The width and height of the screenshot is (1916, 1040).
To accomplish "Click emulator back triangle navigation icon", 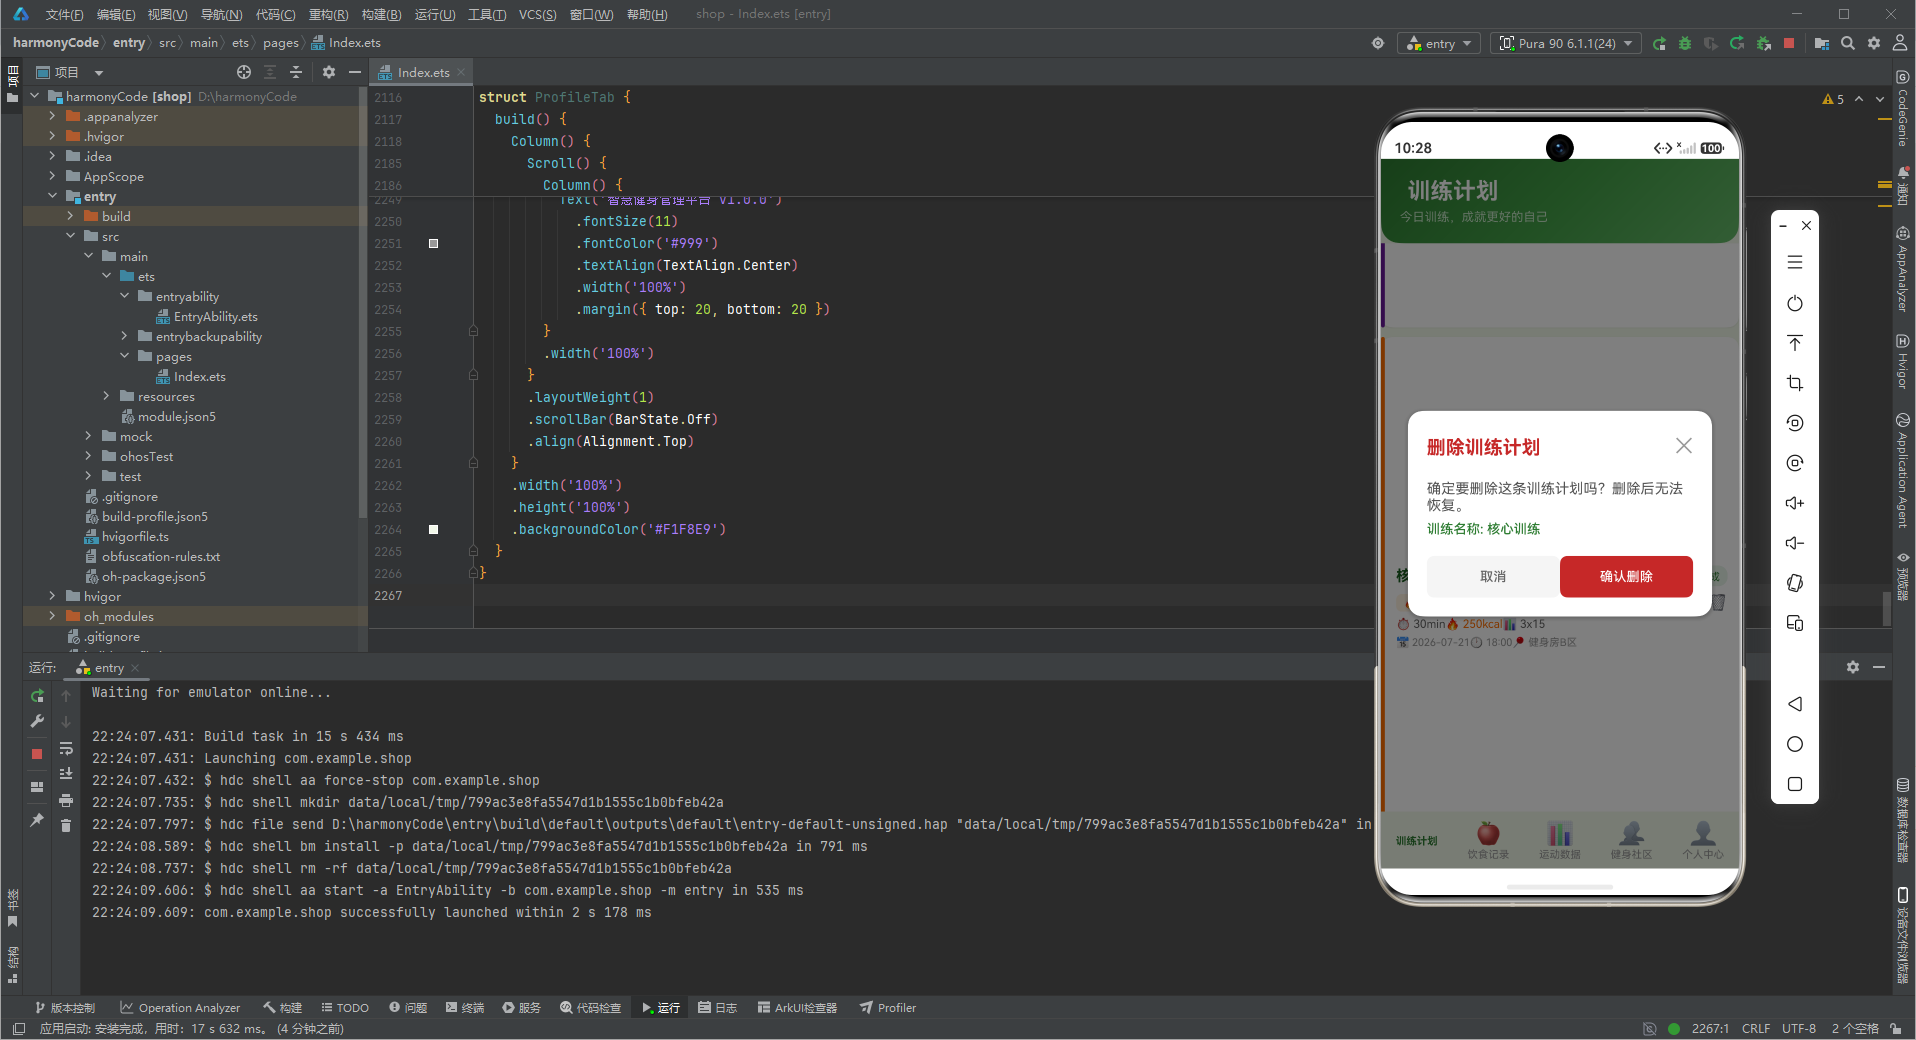I will [x=1795, y=704].
